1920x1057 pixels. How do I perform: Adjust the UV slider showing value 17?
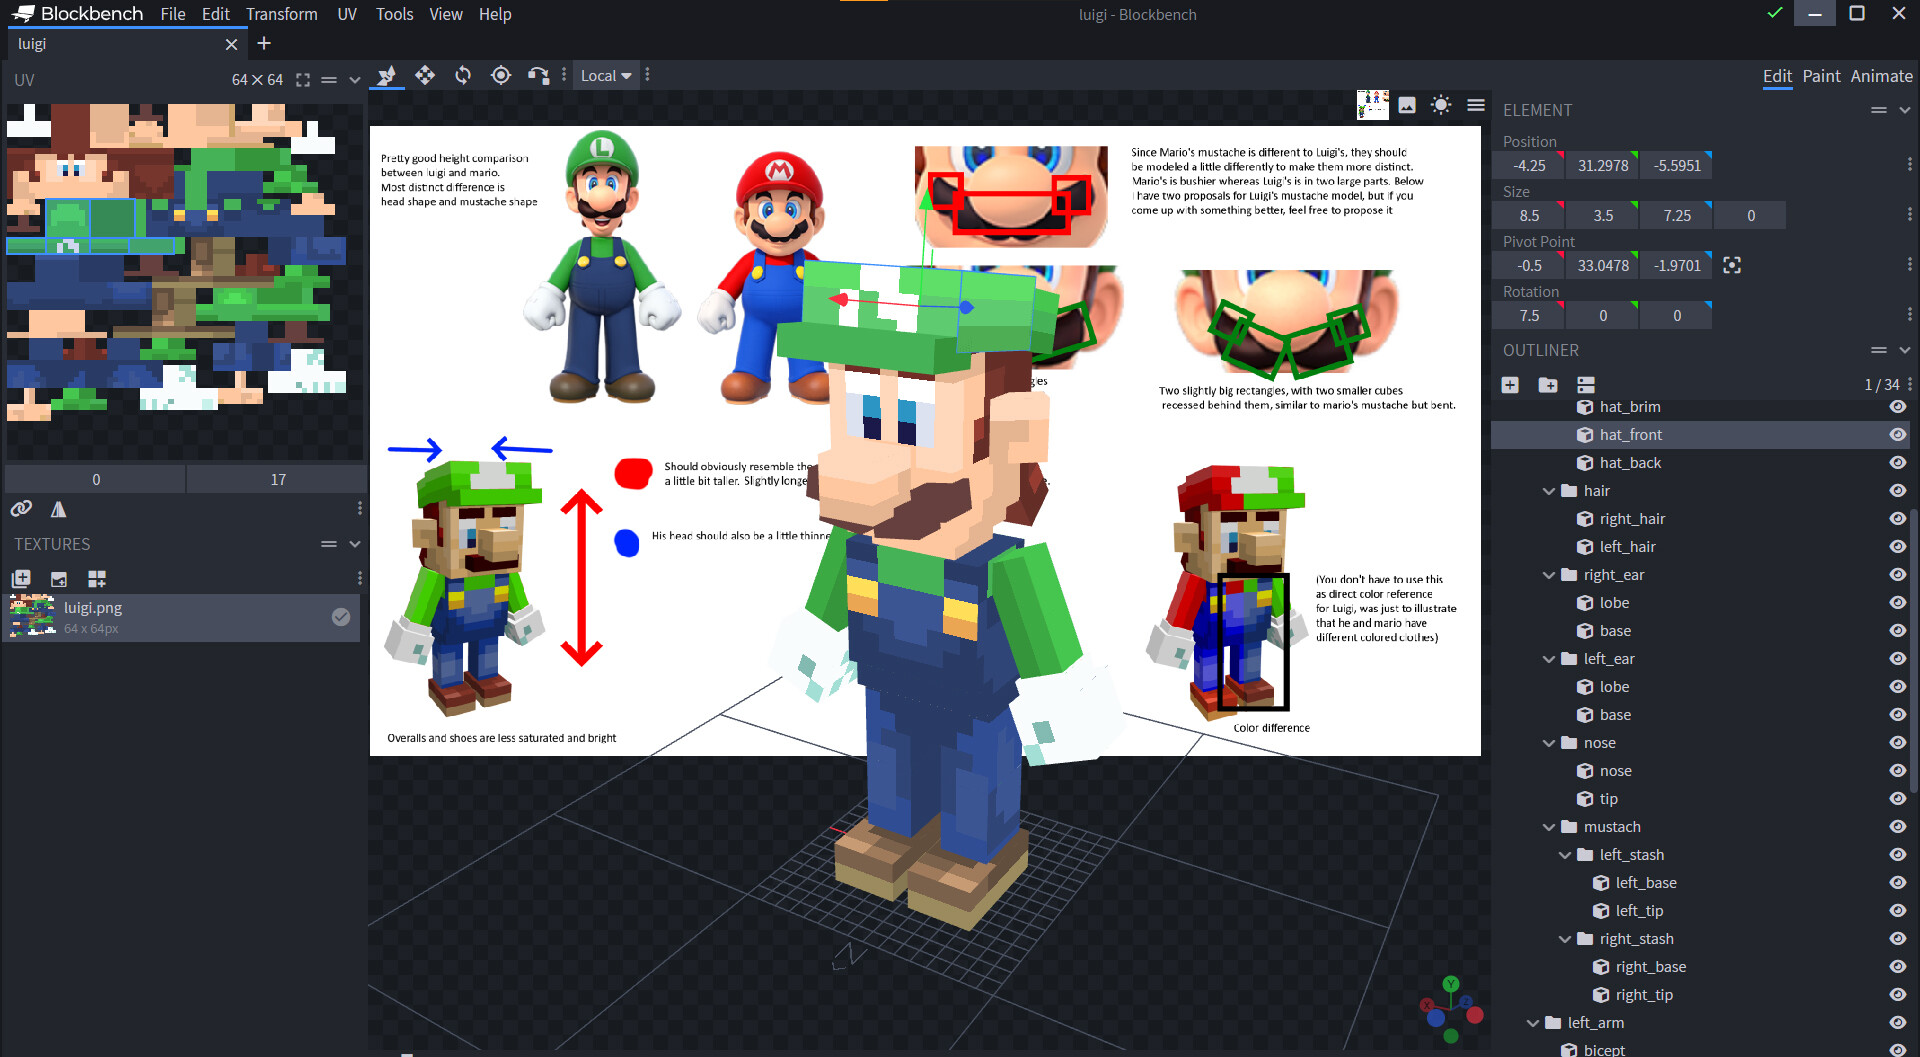[x=276, y=478]
